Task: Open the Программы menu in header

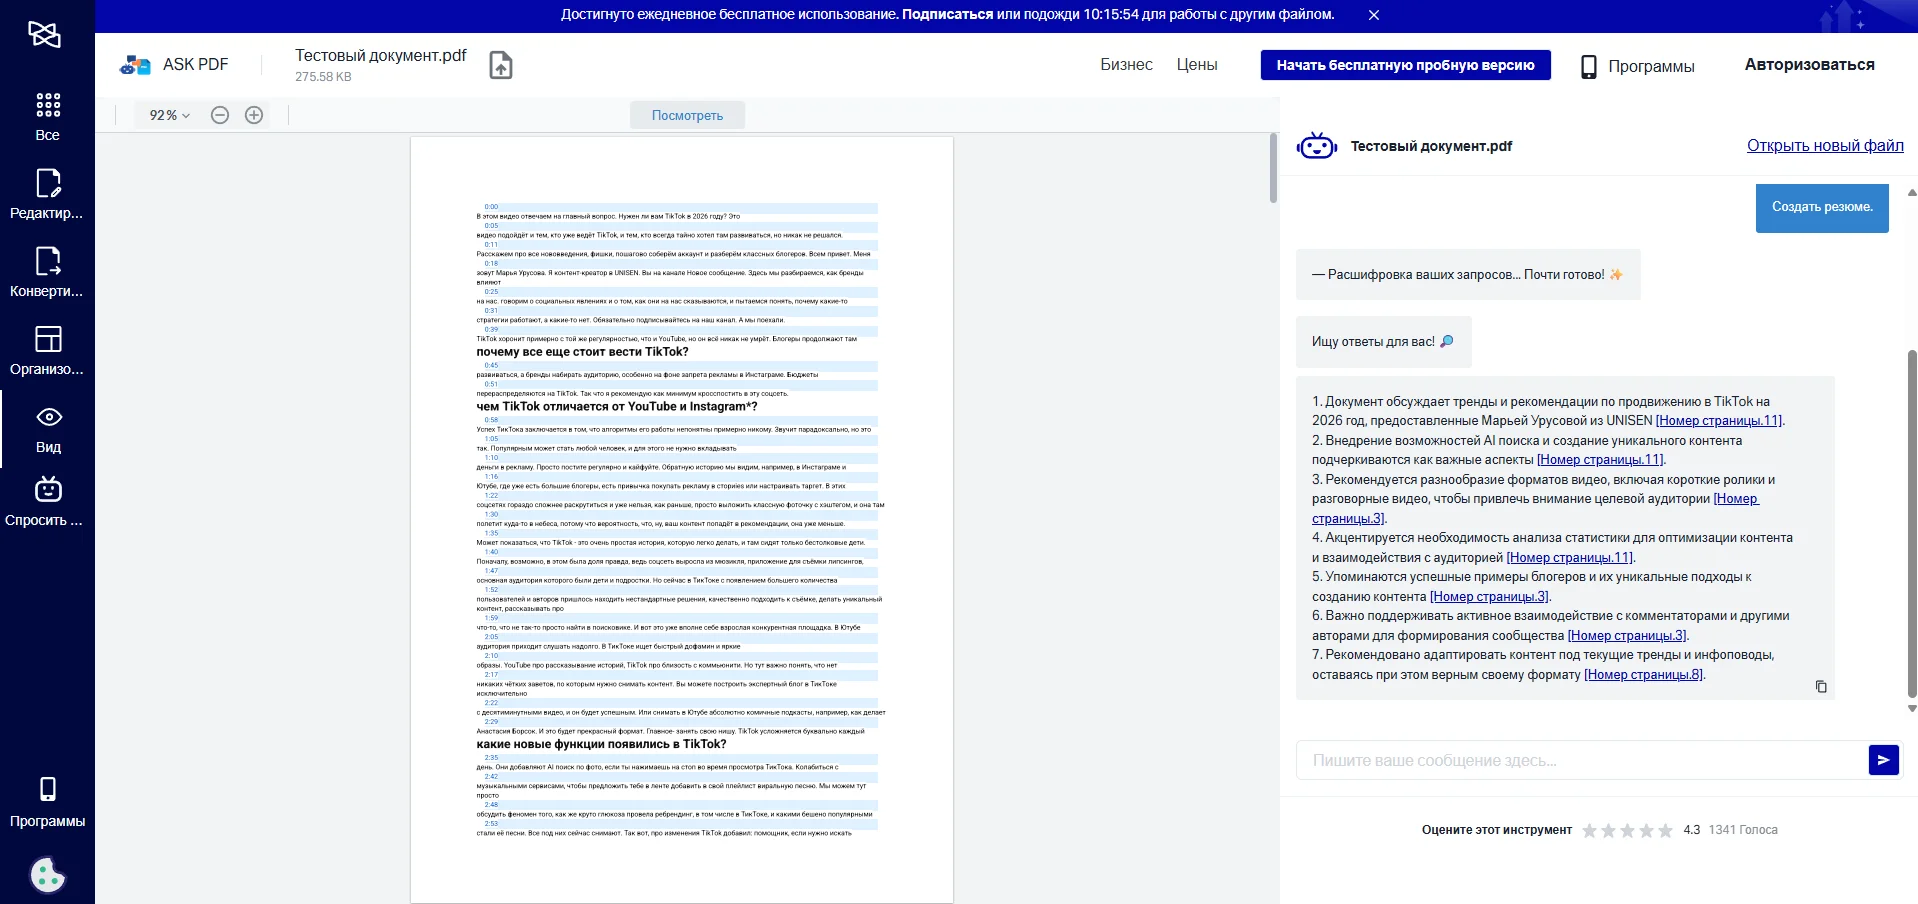Action: tap(1637, 66)
